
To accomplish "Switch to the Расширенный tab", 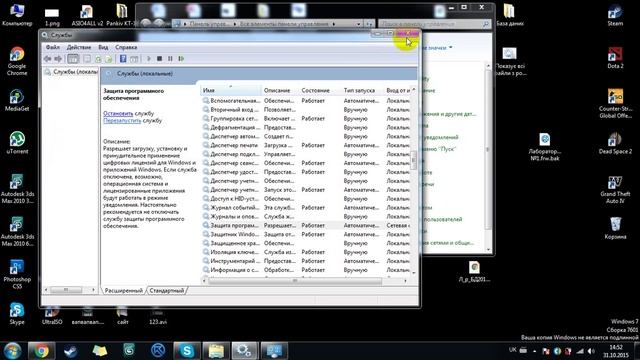I will coord(123,291).
